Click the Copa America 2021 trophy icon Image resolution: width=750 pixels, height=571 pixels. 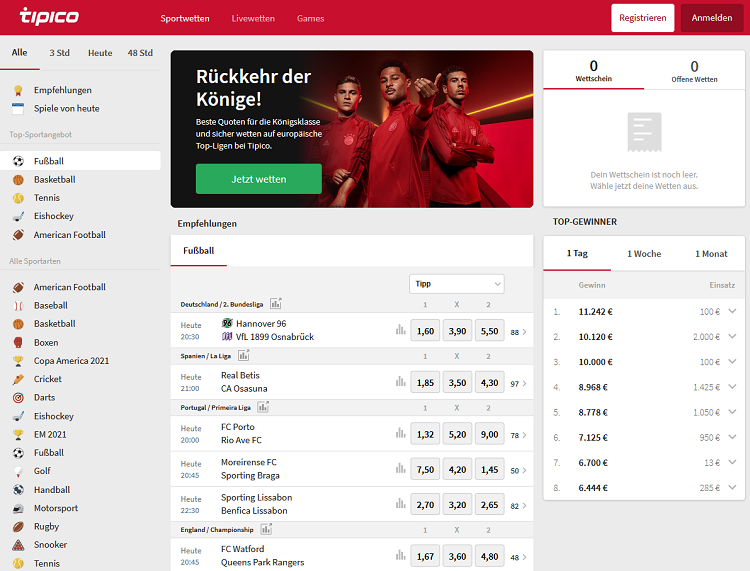pyautogui.click(x=18, y=361)
